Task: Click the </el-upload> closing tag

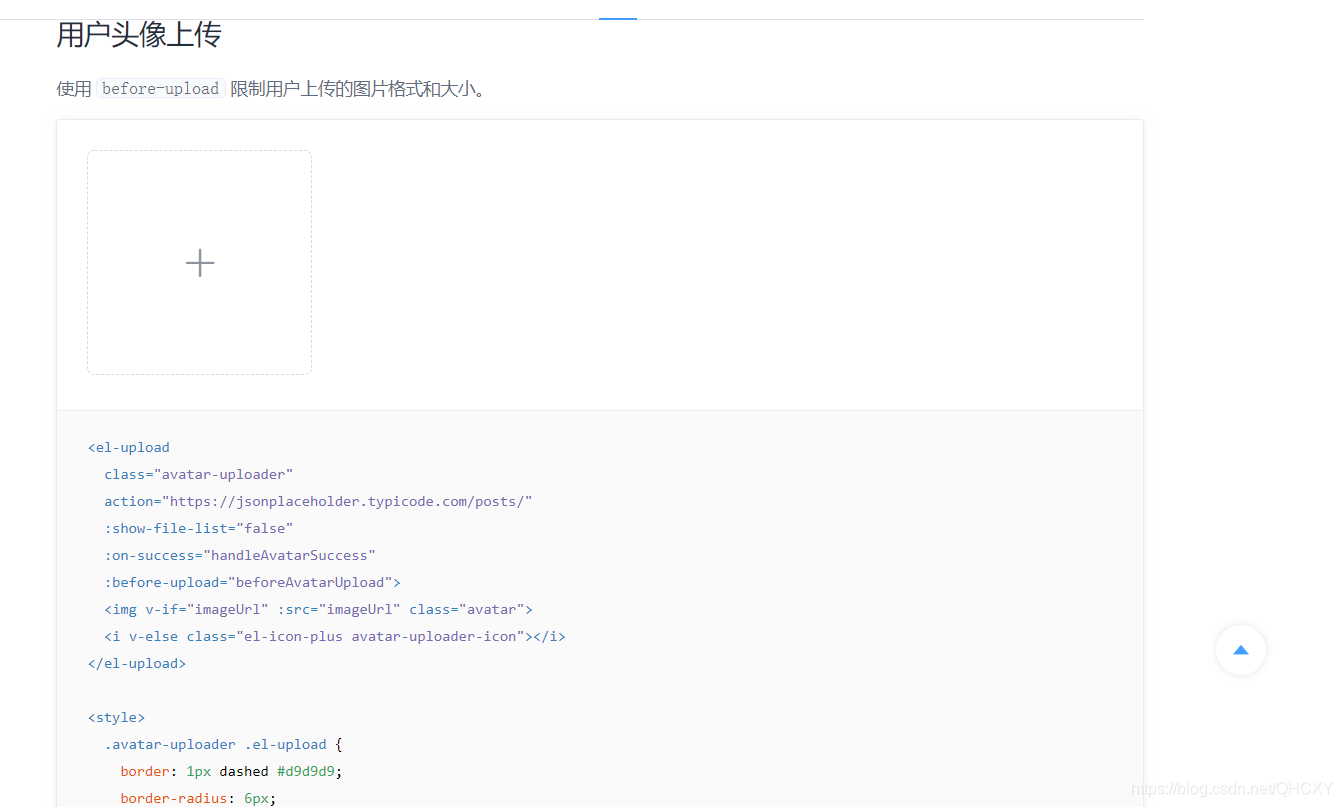Action: [137, 663]
